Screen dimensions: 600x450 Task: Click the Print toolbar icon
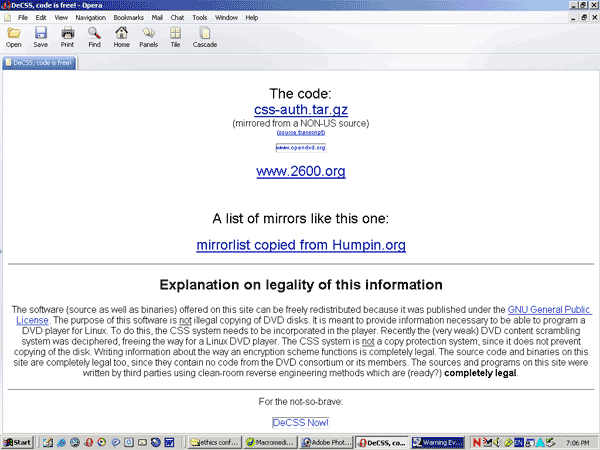click(x=67, y=33)
